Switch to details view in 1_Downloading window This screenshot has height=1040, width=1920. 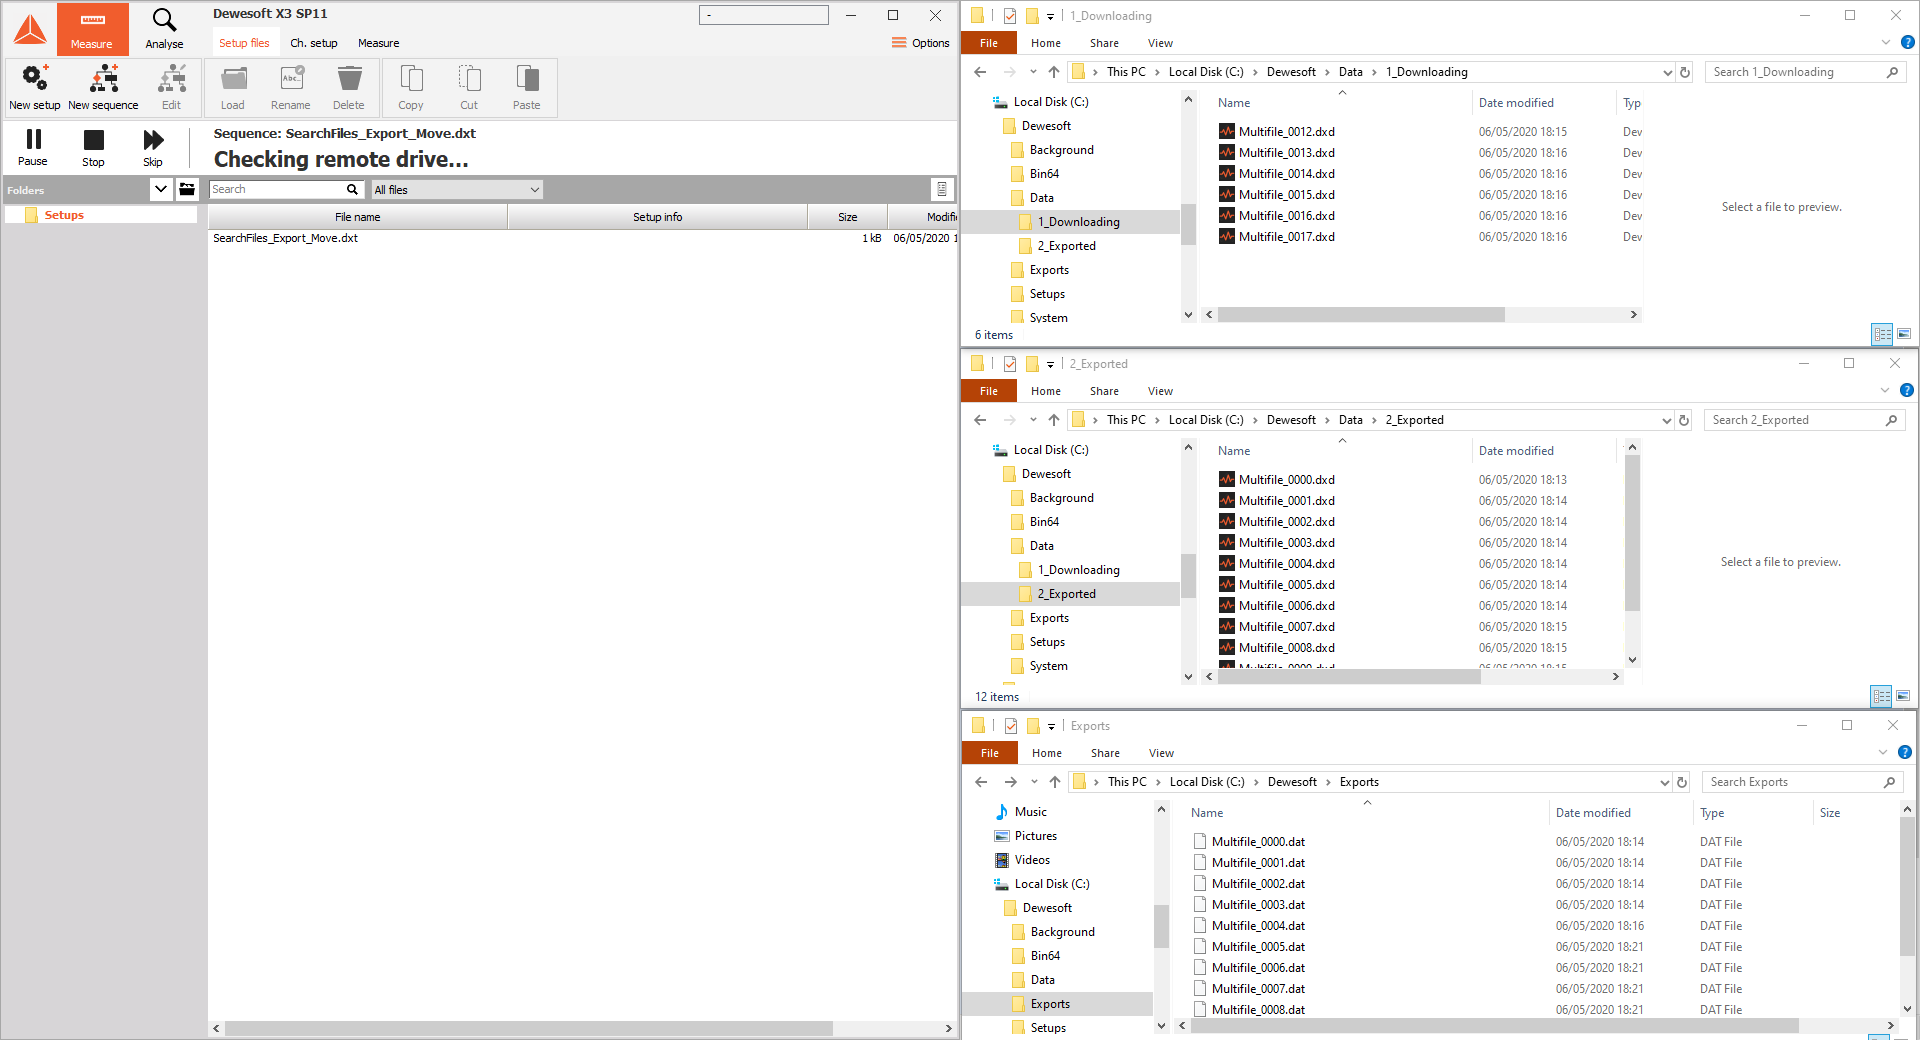[1882, 334]
